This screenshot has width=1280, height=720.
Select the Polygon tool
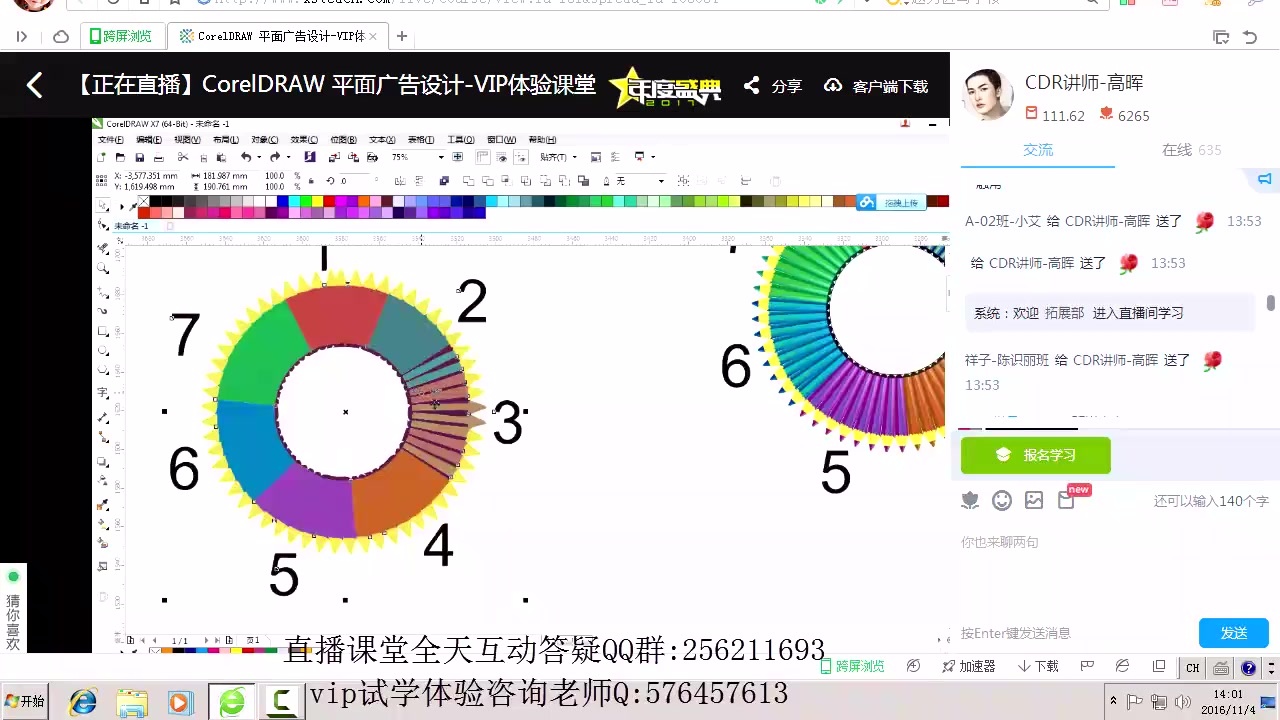102,369
